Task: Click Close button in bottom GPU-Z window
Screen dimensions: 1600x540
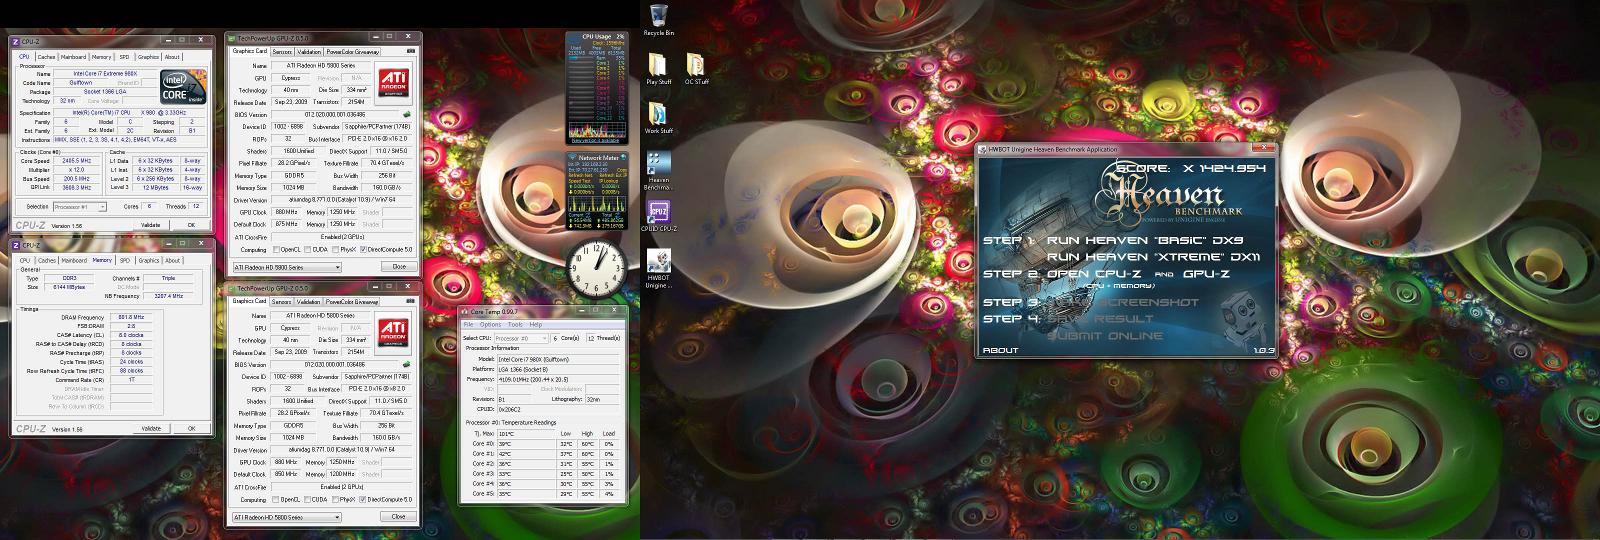Action: (x=399, y=517)
